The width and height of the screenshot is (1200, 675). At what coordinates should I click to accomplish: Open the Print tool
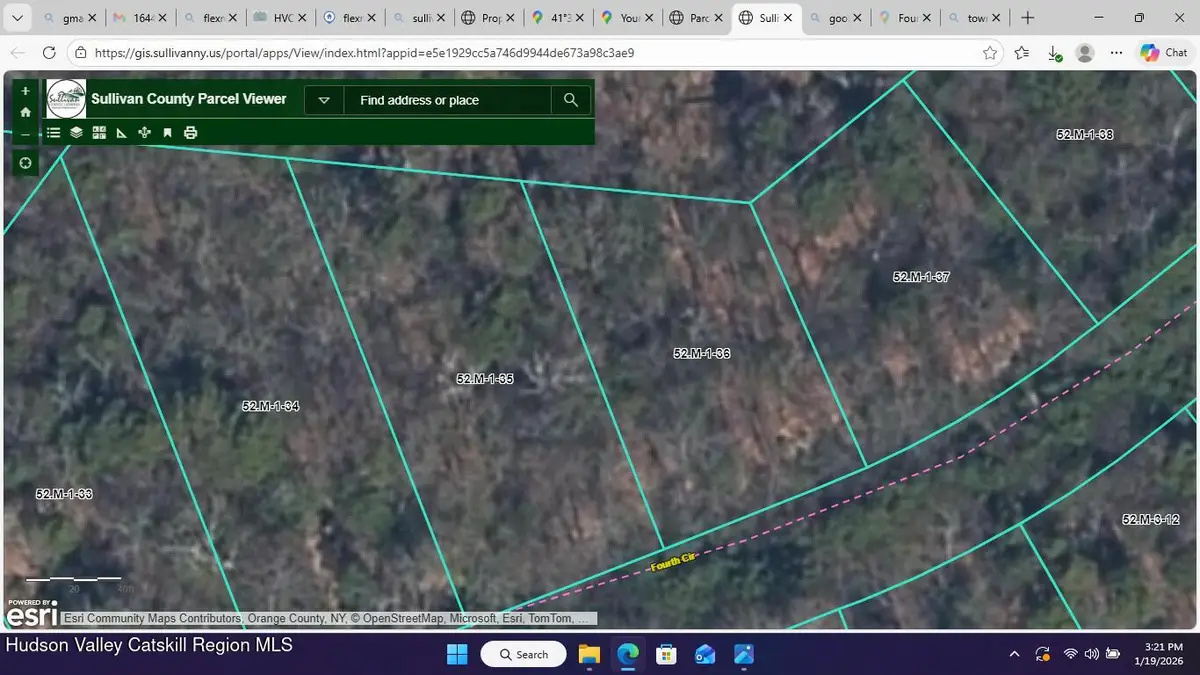[190, 132]
